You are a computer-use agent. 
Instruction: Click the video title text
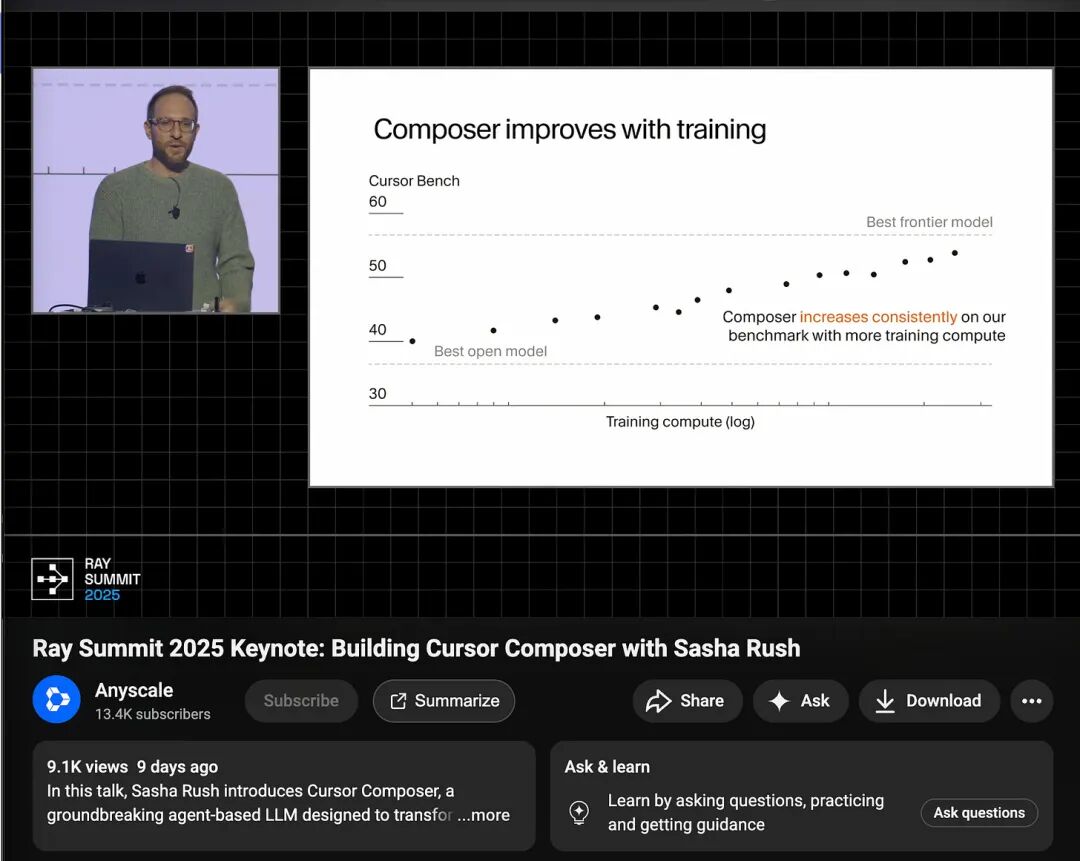(416, 648)
